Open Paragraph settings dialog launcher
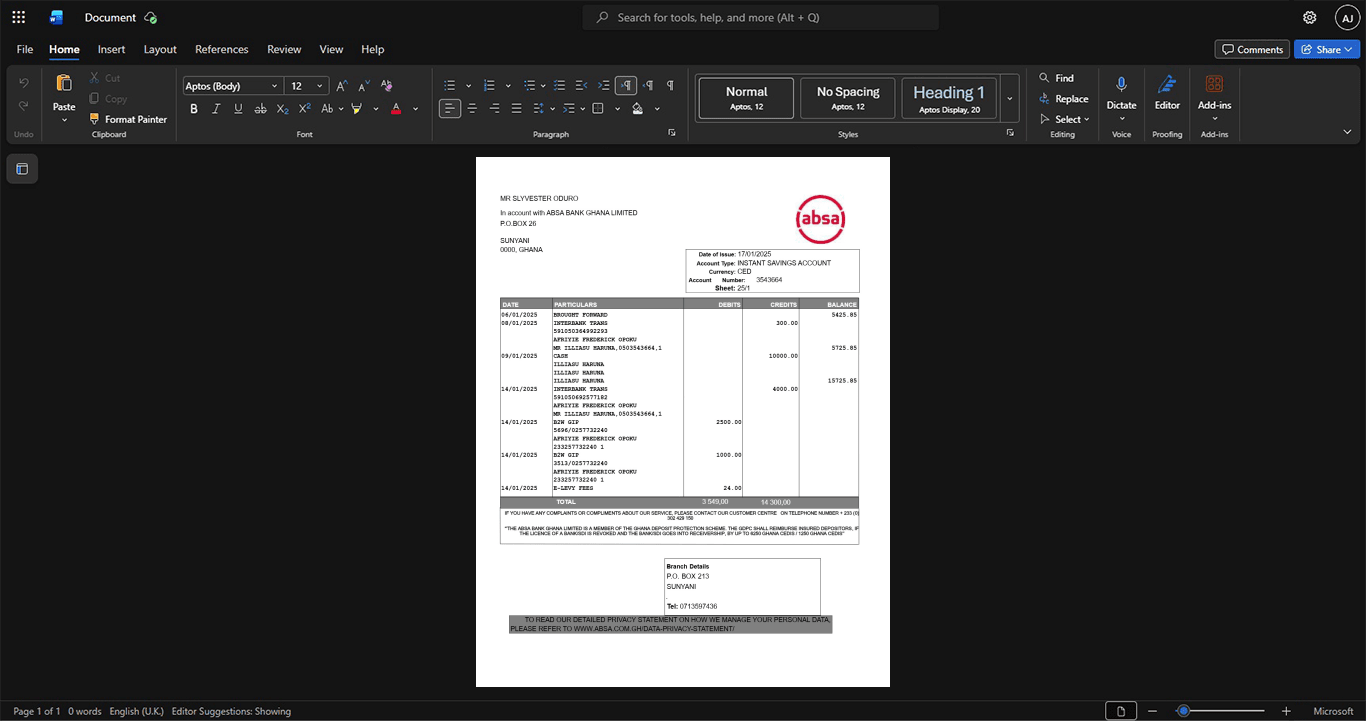This screenshot has height=721, width=1366. click(672, 133)
